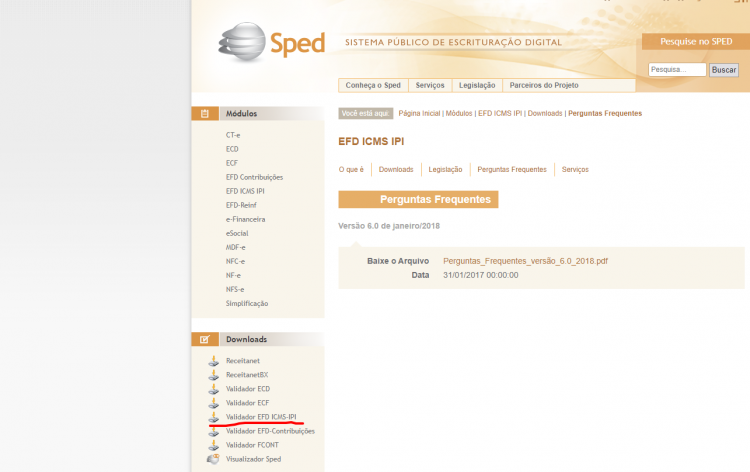
Task: Click the Visualizador Sped icon
Action: pyautogui.click(x=213, y=459)
